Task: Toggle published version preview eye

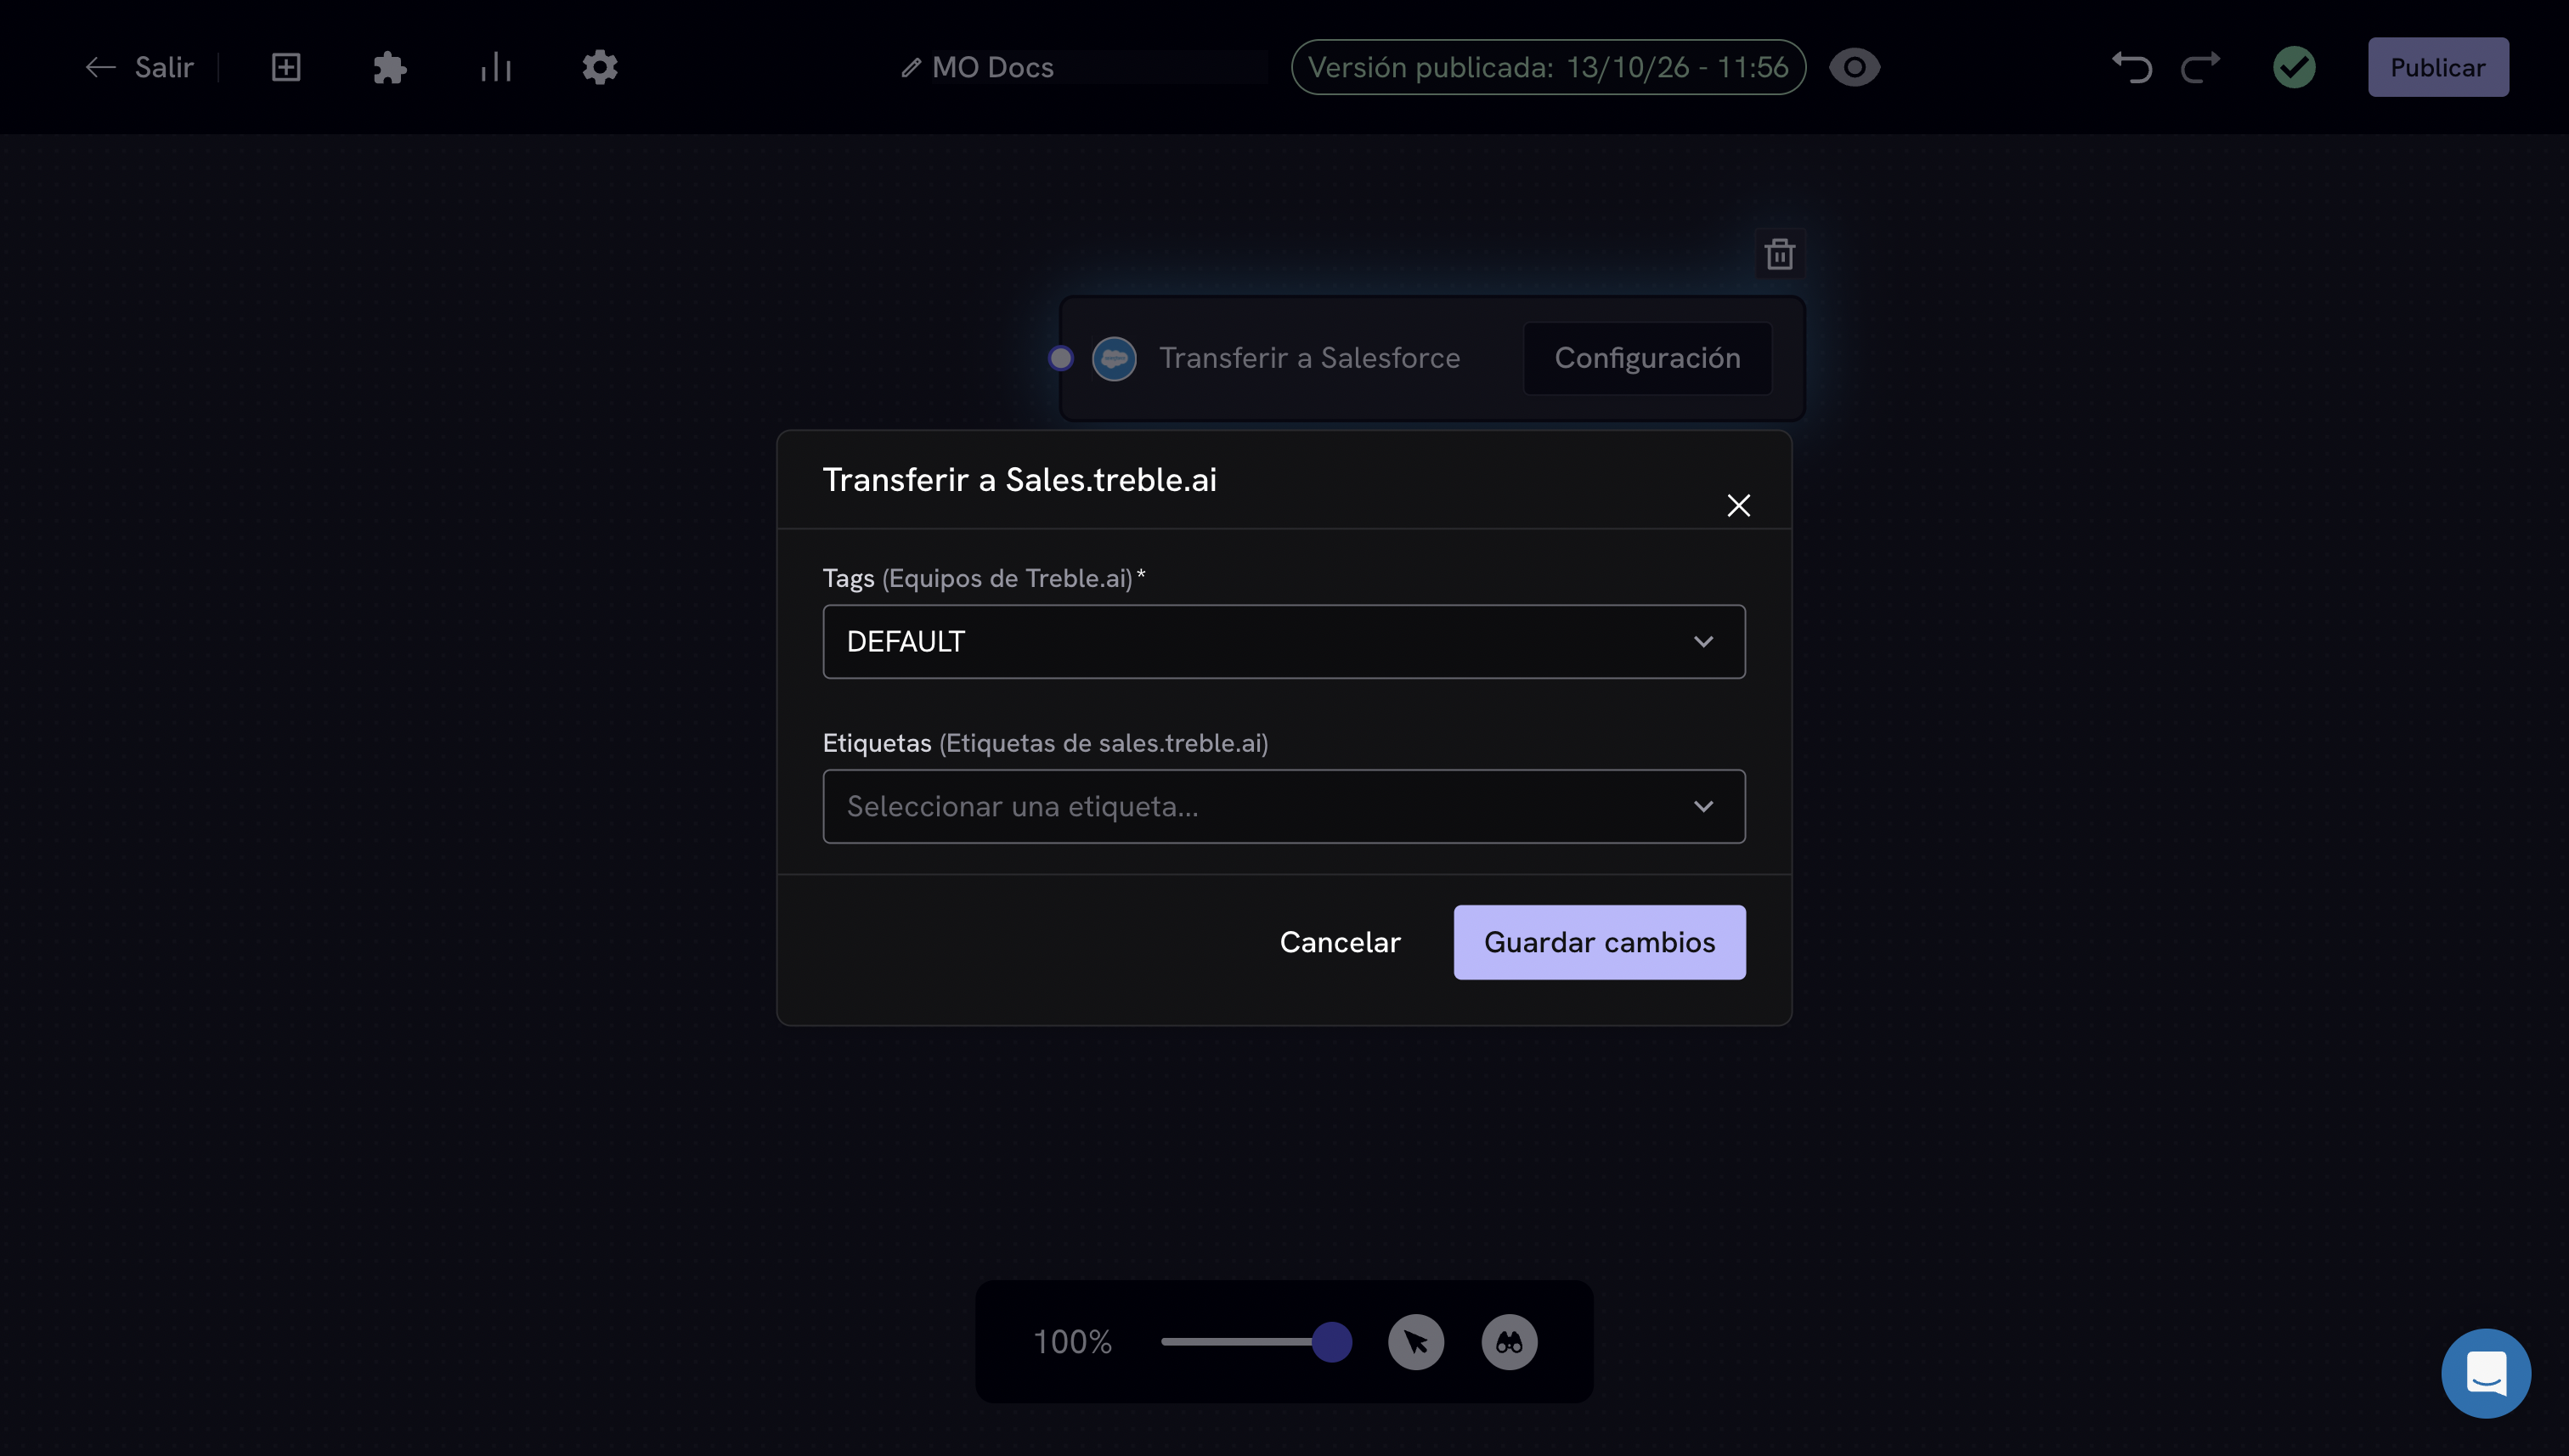Action: coord(1854,67)
